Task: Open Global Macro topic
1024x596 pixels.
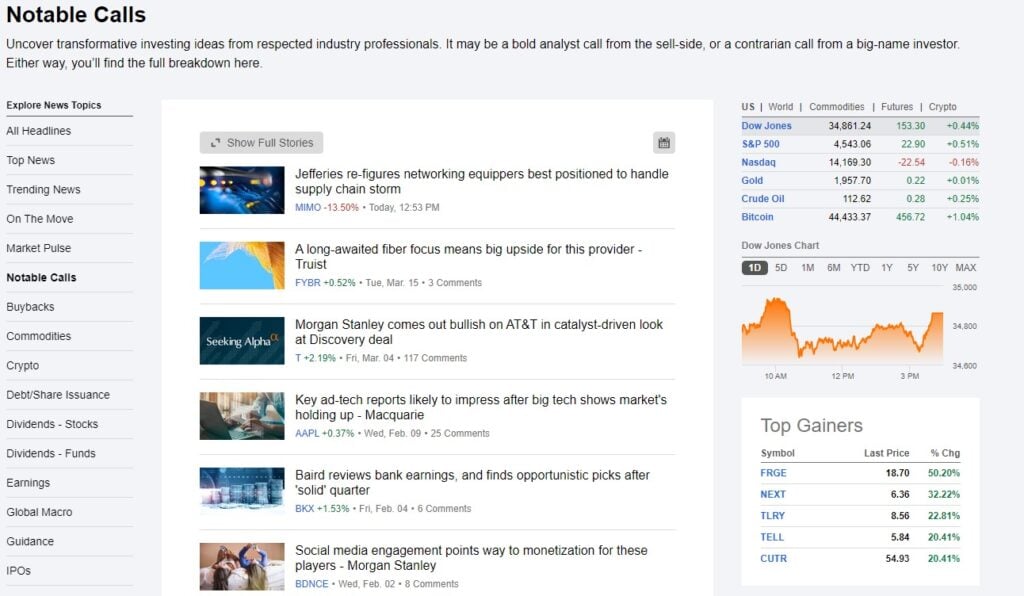Action: point(39,512)
